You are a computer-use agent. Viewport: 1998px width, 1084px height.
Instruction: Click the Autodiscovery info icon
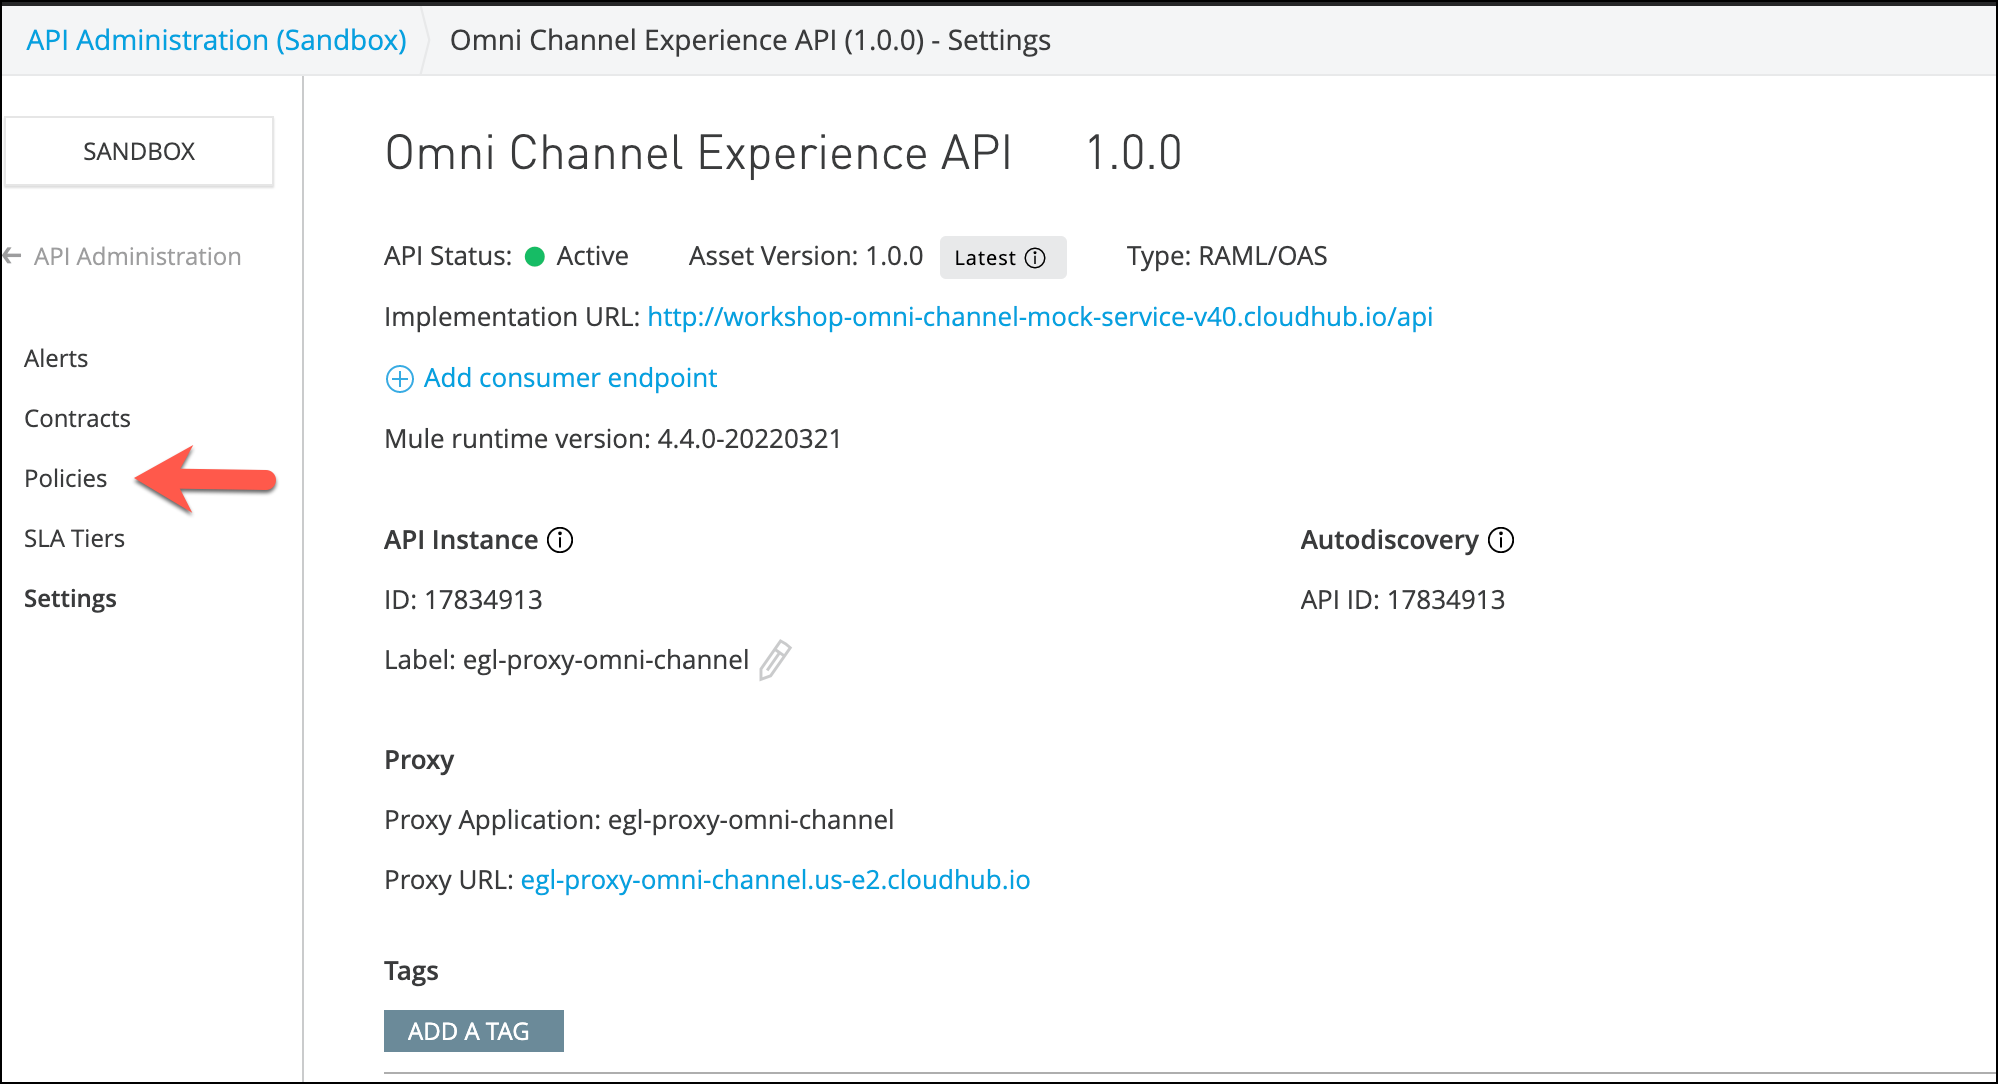click(x=1501, y=540)
